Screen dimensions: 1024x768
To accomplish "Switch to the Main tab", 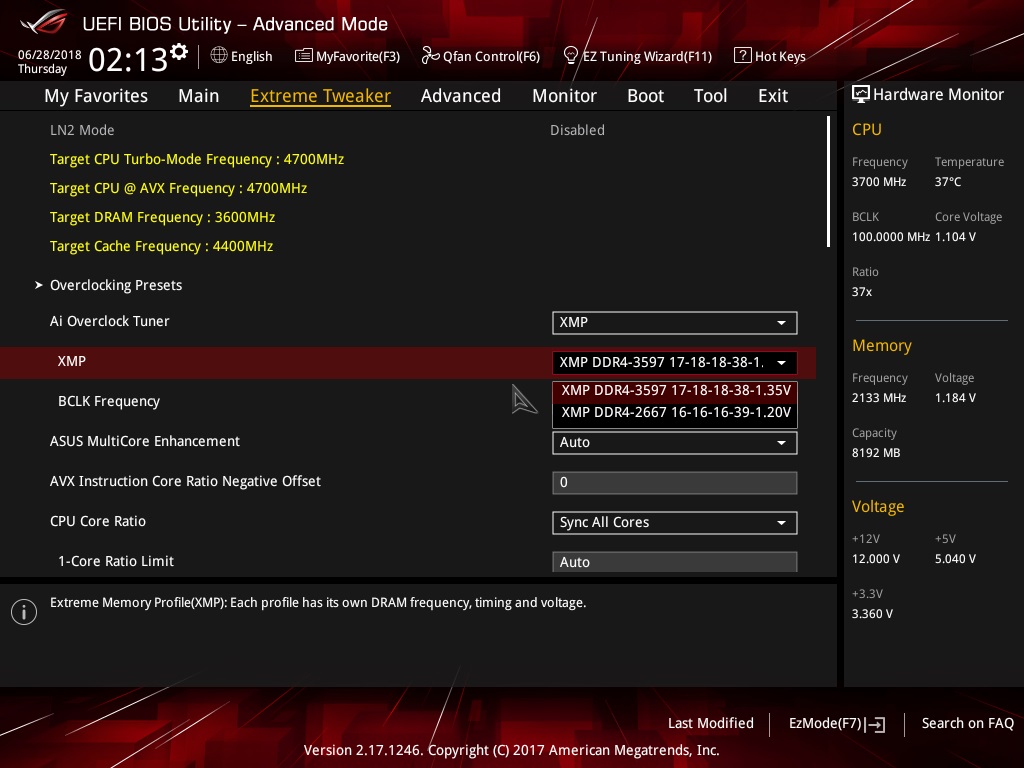I will click(x=199, y=96).
